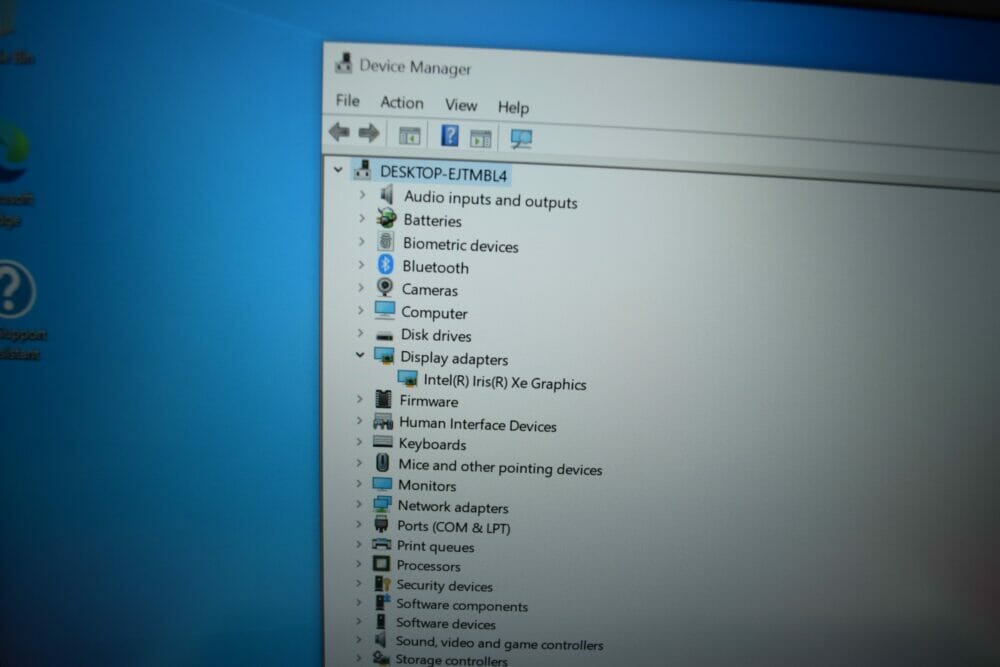Expand Audio inputs and outputs category
This screenshot has width=1000, height=667.
362,194
